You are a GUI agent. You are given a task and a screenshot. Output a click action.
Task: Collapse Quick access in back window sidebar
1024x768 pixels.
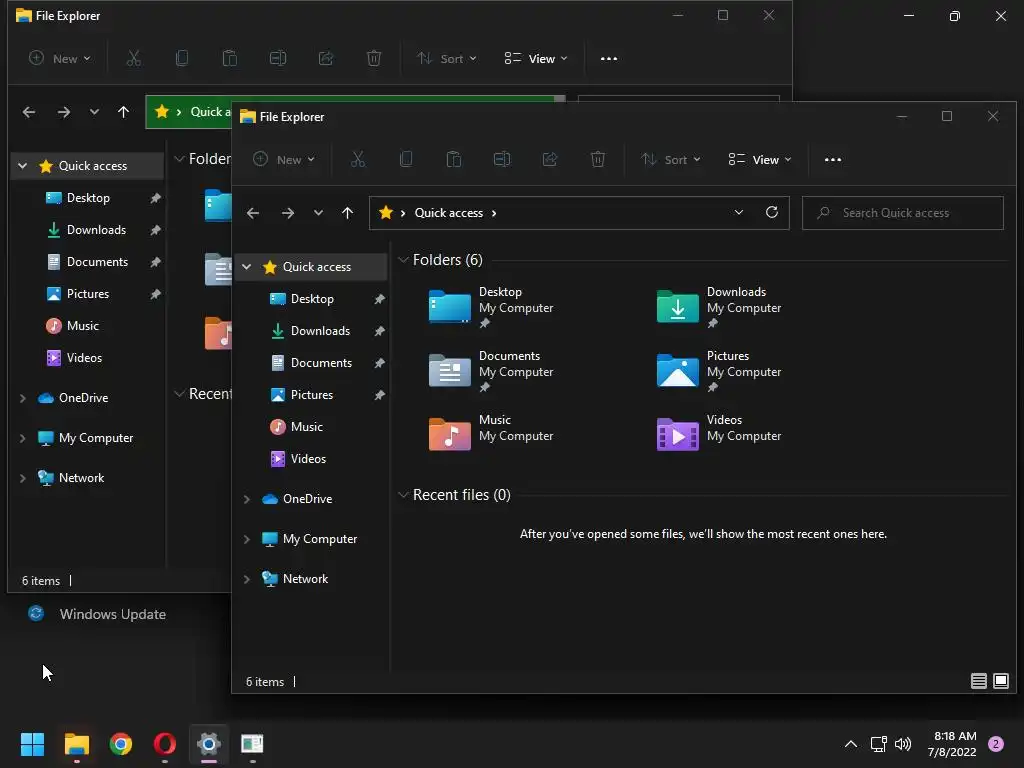click(23, 166)
